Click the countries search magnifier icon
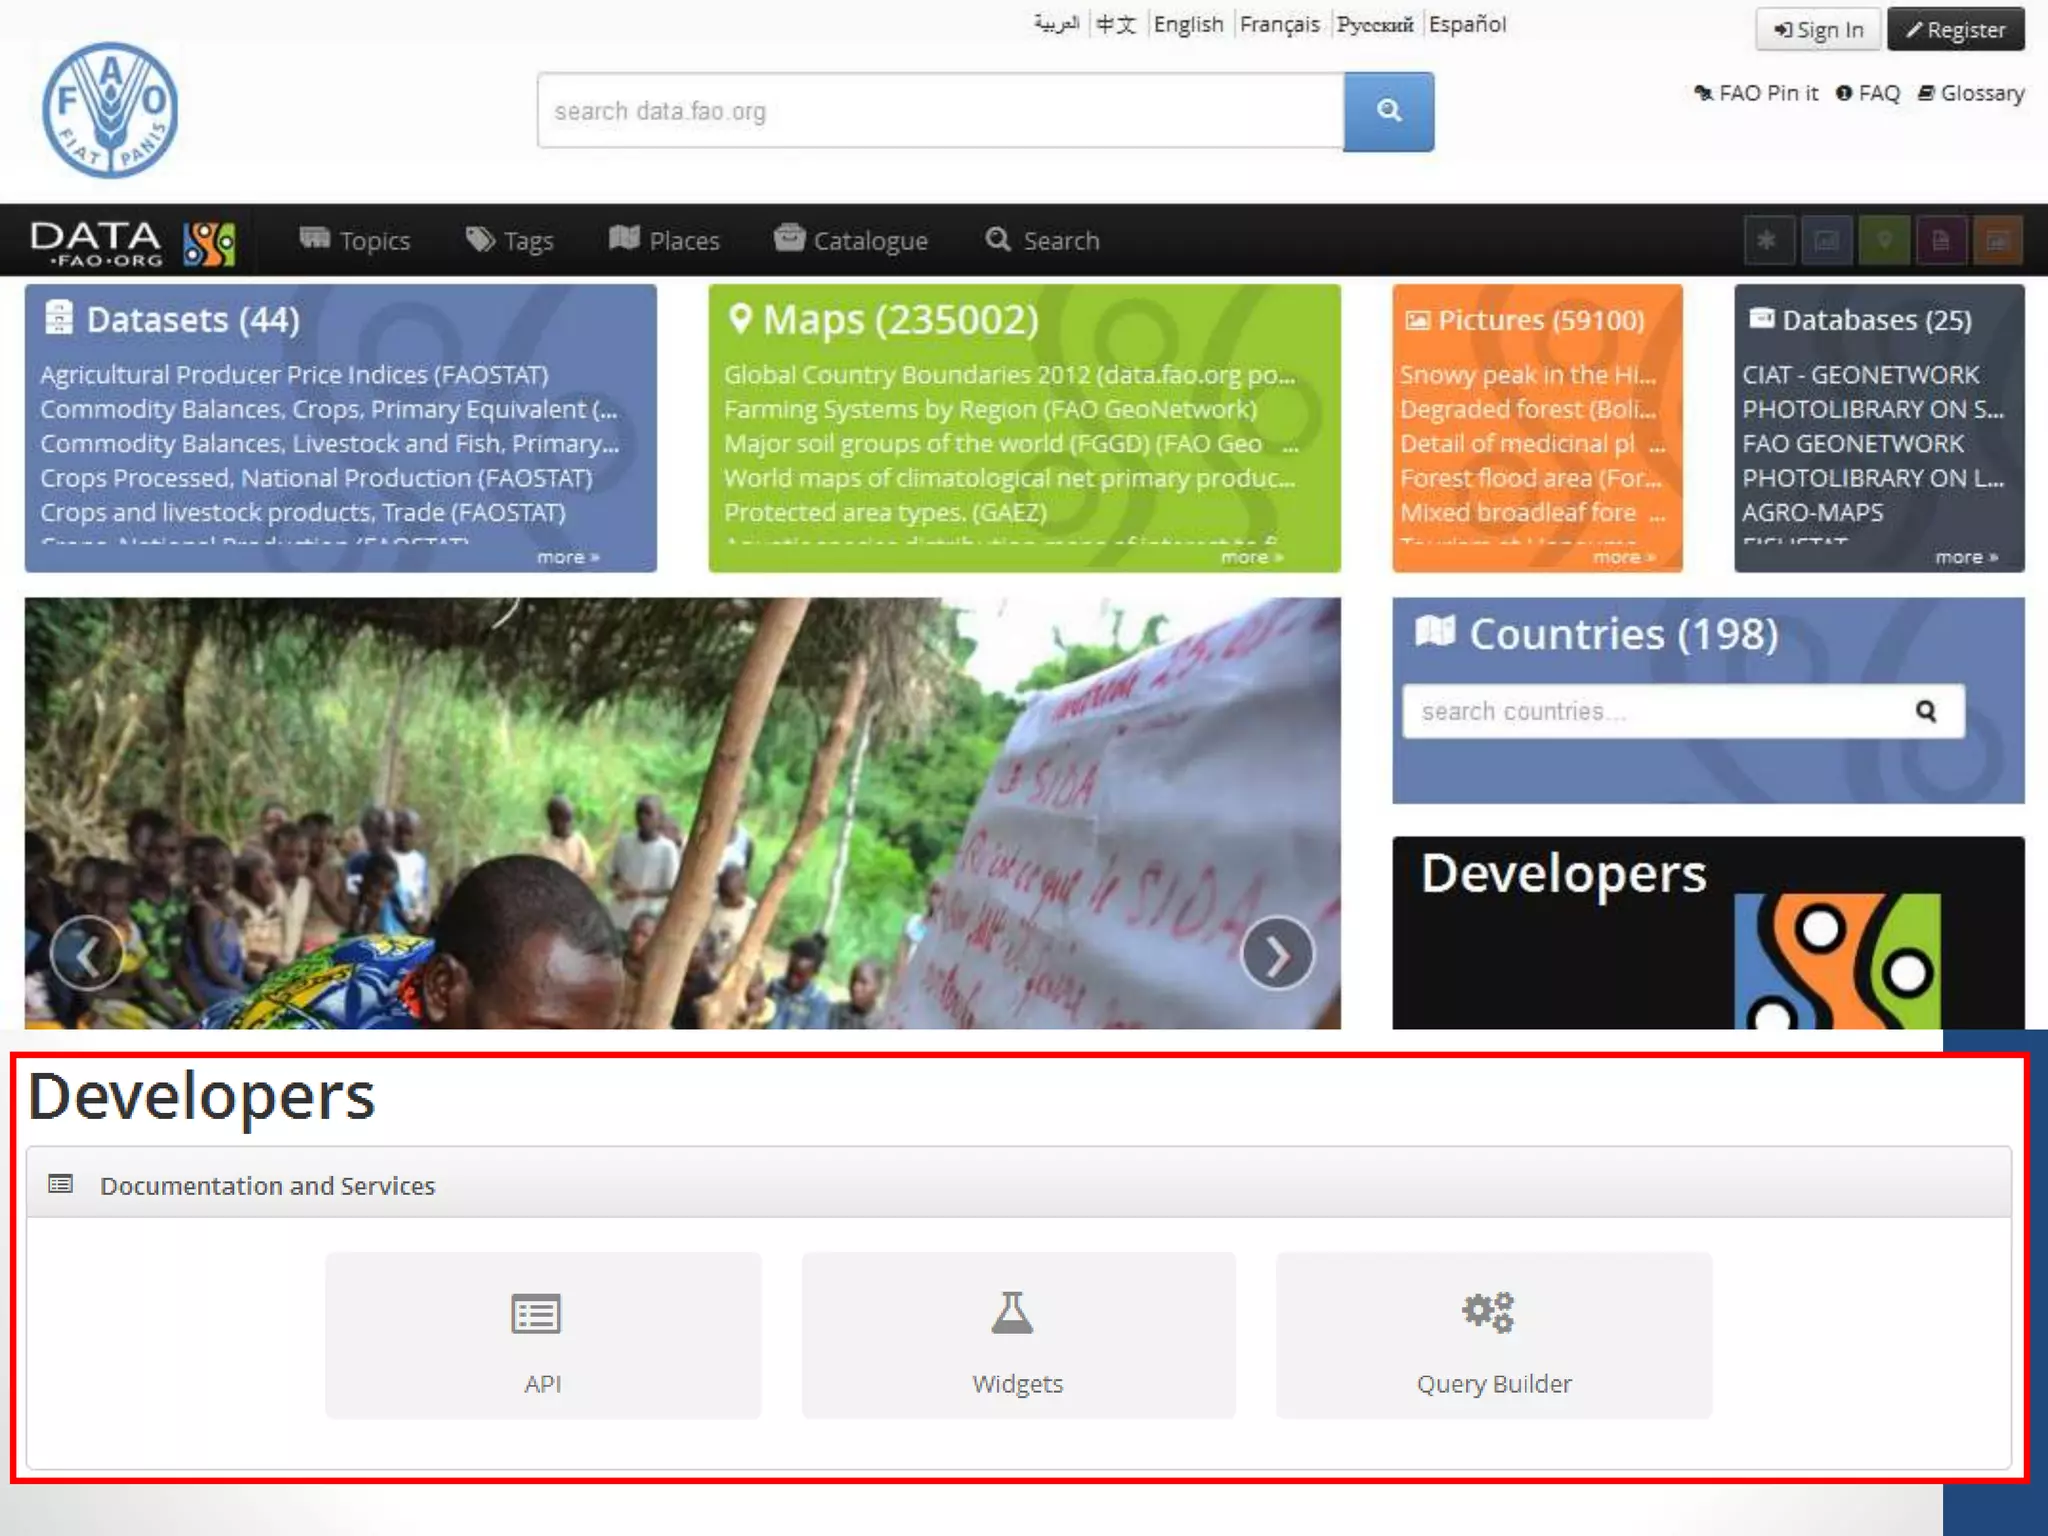 tap(1926, 711)
